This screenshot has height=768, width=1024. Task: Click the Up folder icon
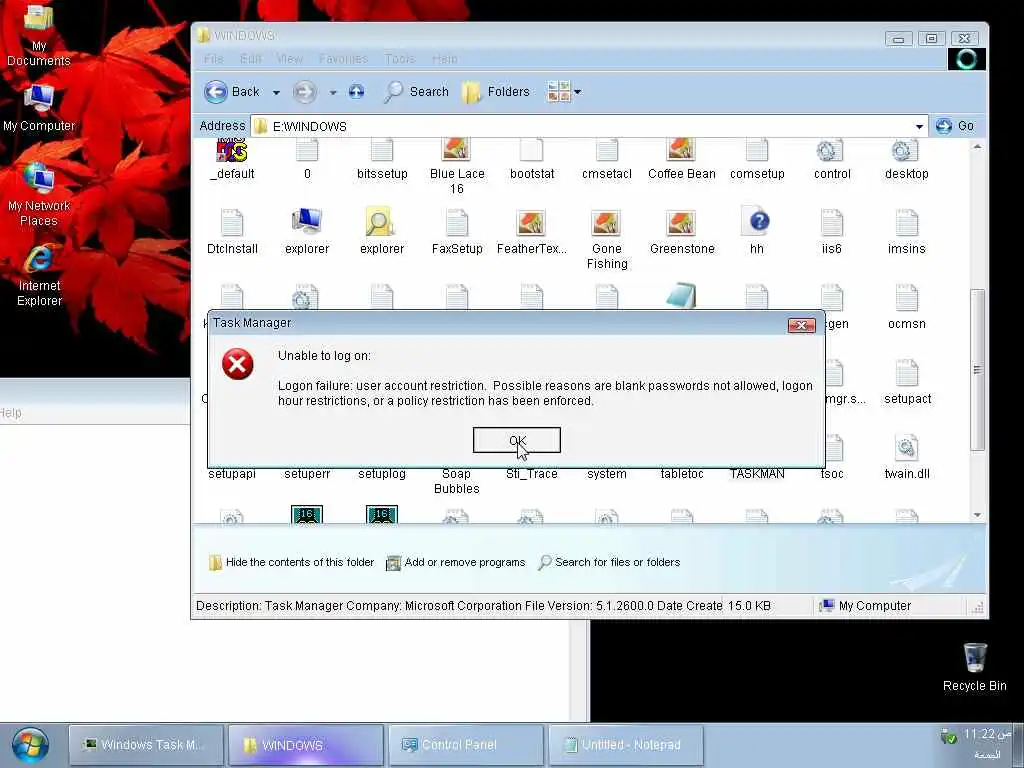pos(357,91)
